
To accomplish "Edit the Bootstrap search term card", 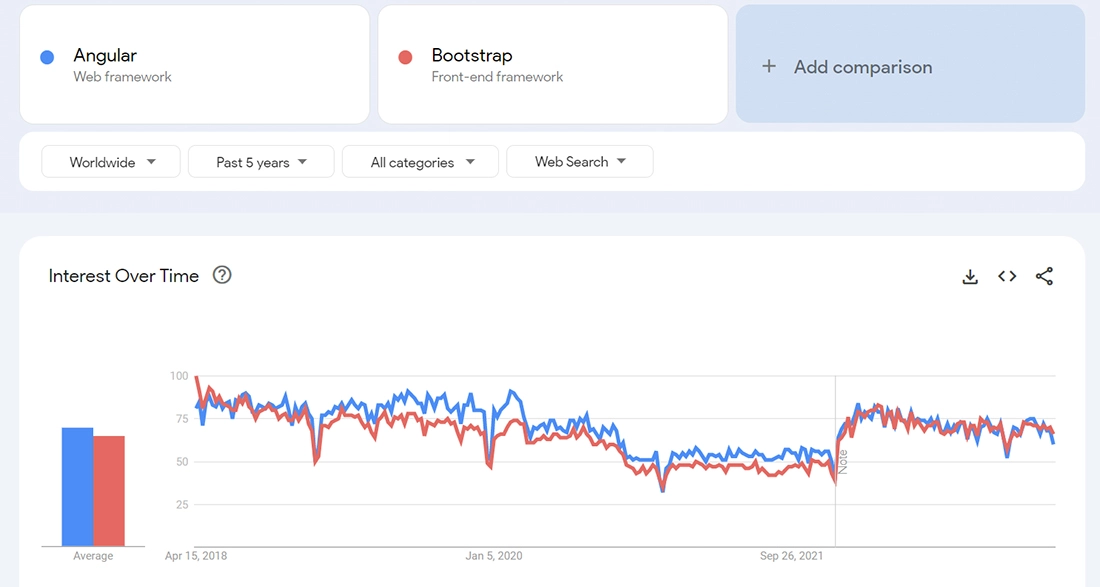I will coord(553,65).
